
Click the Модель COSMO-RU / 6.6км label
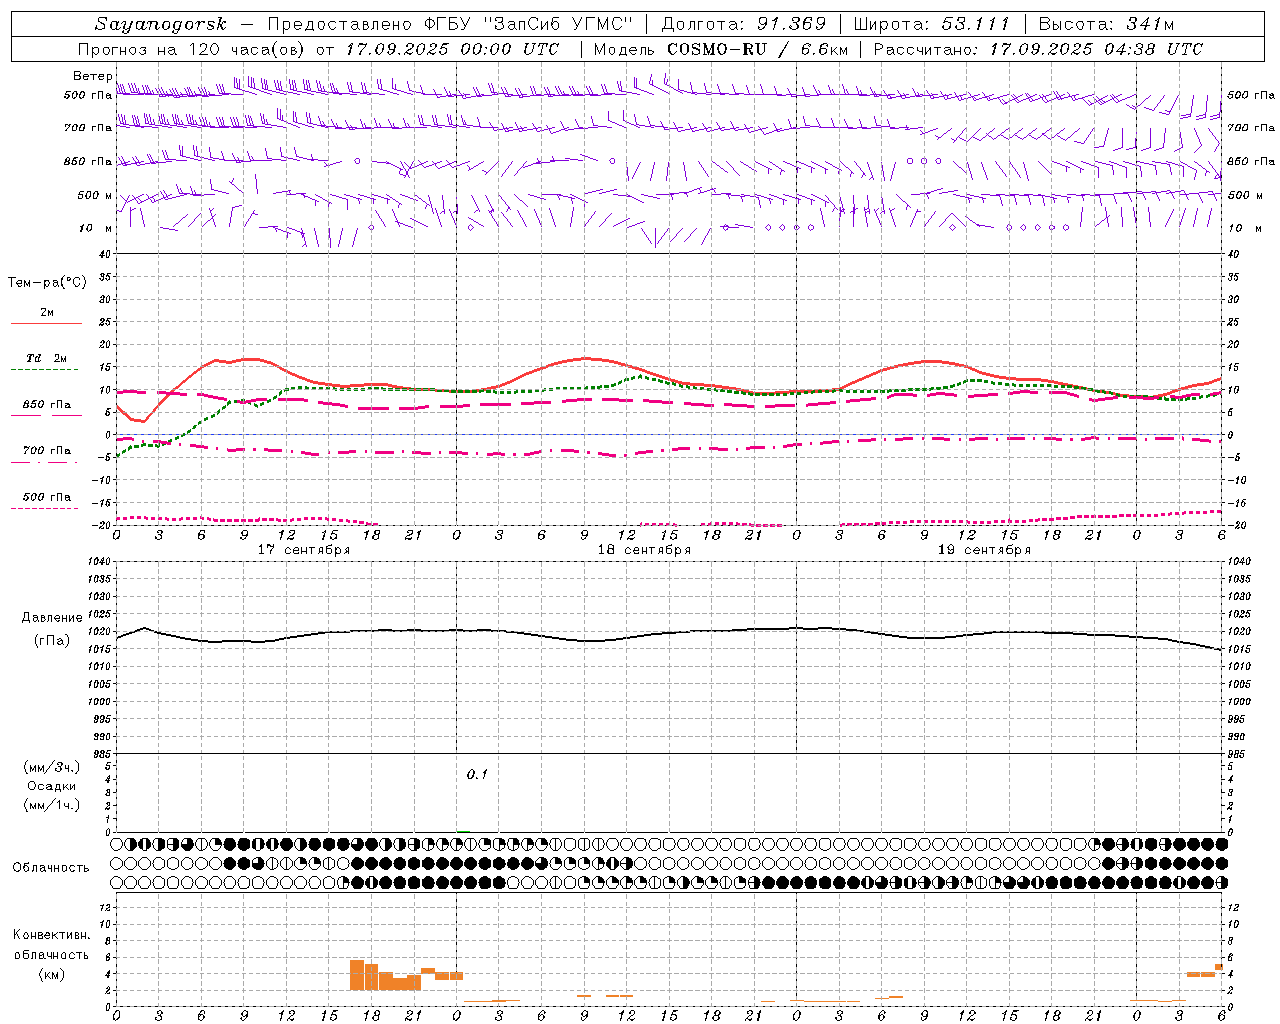tap(720, 49)
